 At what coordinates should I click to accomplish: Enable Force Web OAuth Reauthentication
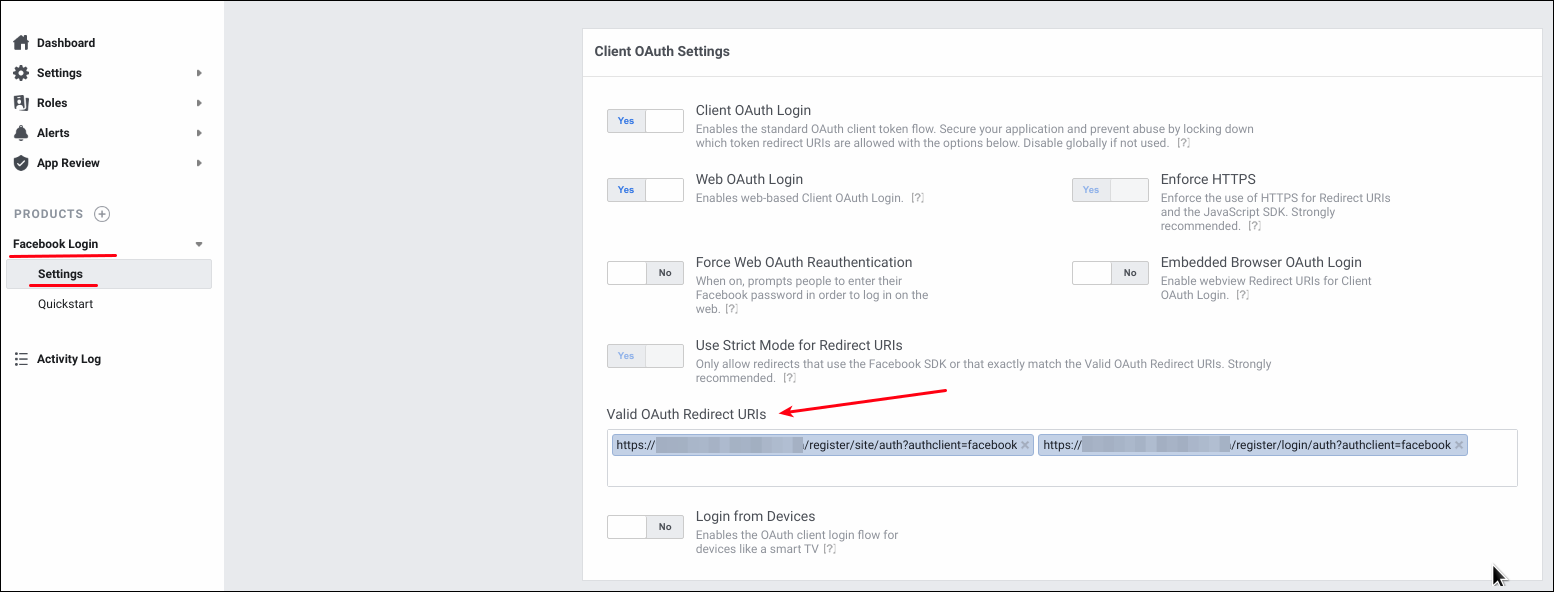coord(645,273)
